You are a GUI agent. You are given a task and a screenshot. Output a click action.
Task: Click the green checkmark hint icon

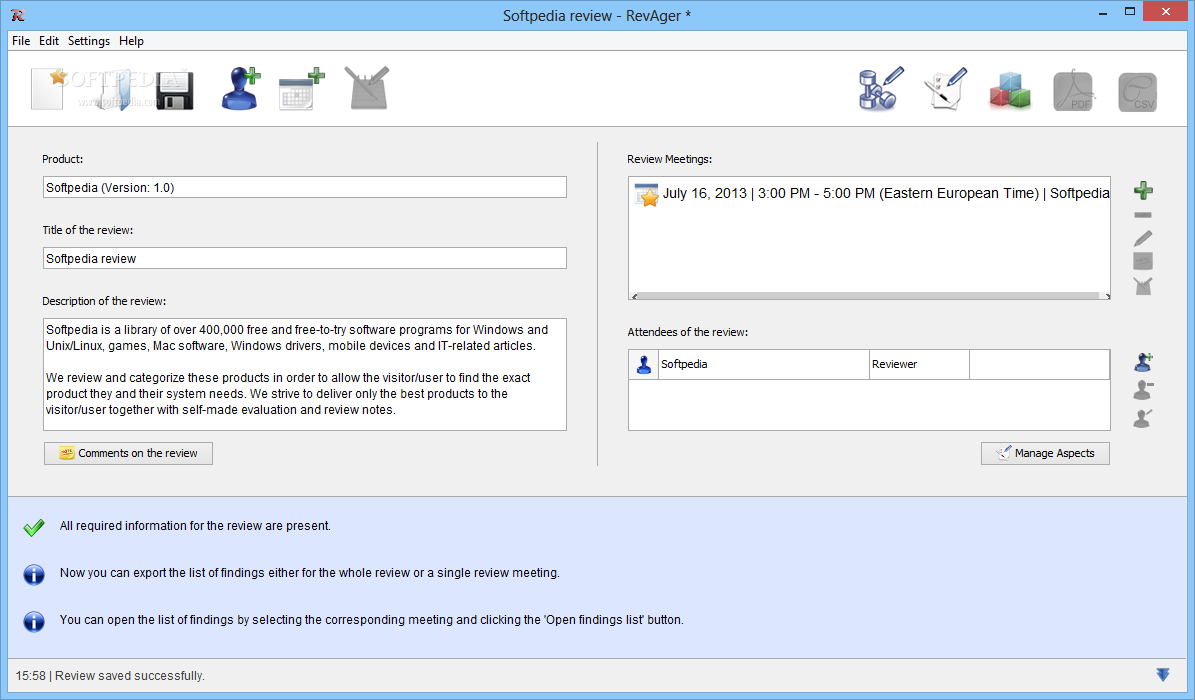[x=34, y=527]
